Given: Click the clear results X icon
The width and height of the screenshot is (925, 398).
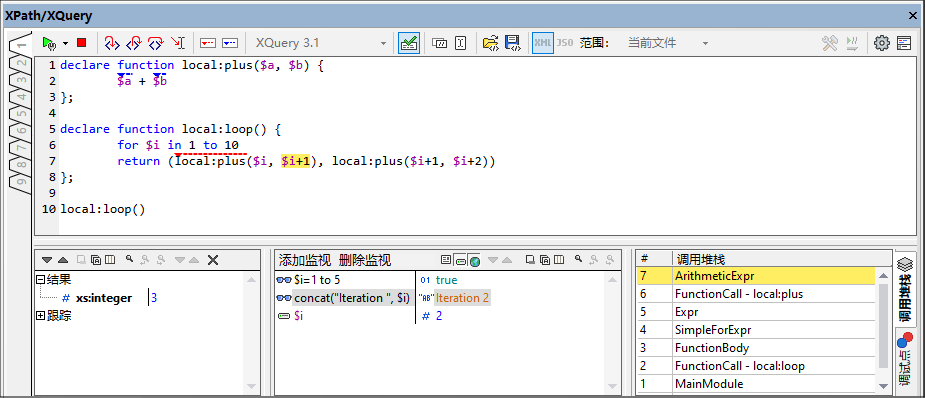Looking at the screenshot, I should [x=214, y=260].
